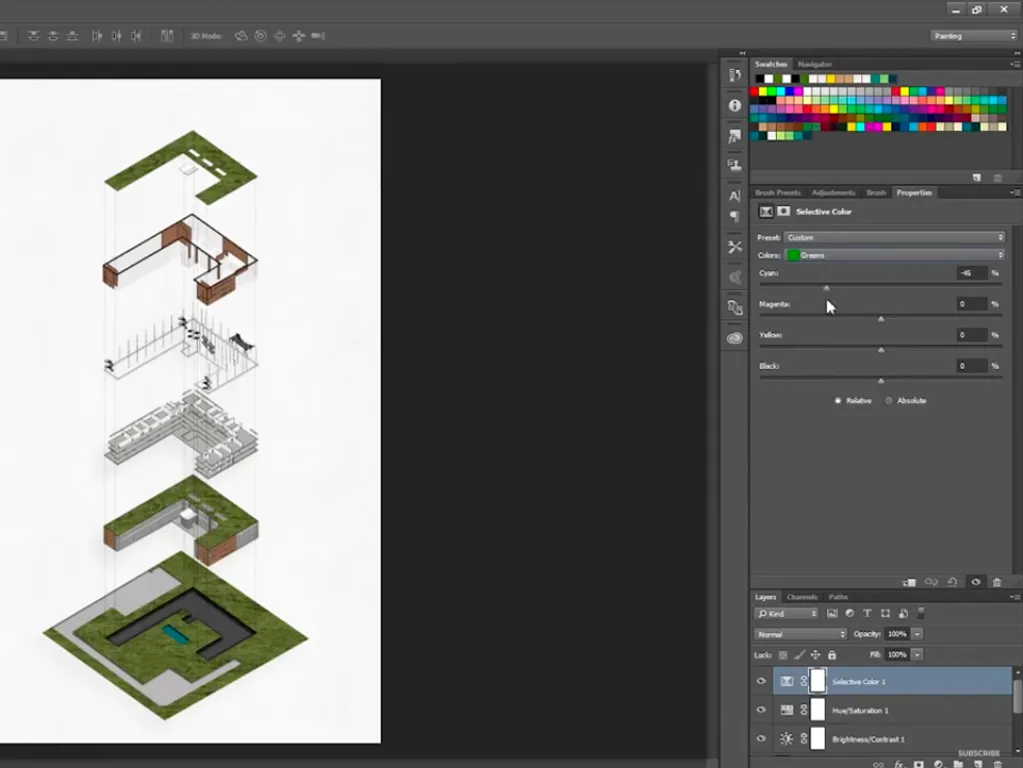Open the Normal blend mode dropdown

coord(801,634)
